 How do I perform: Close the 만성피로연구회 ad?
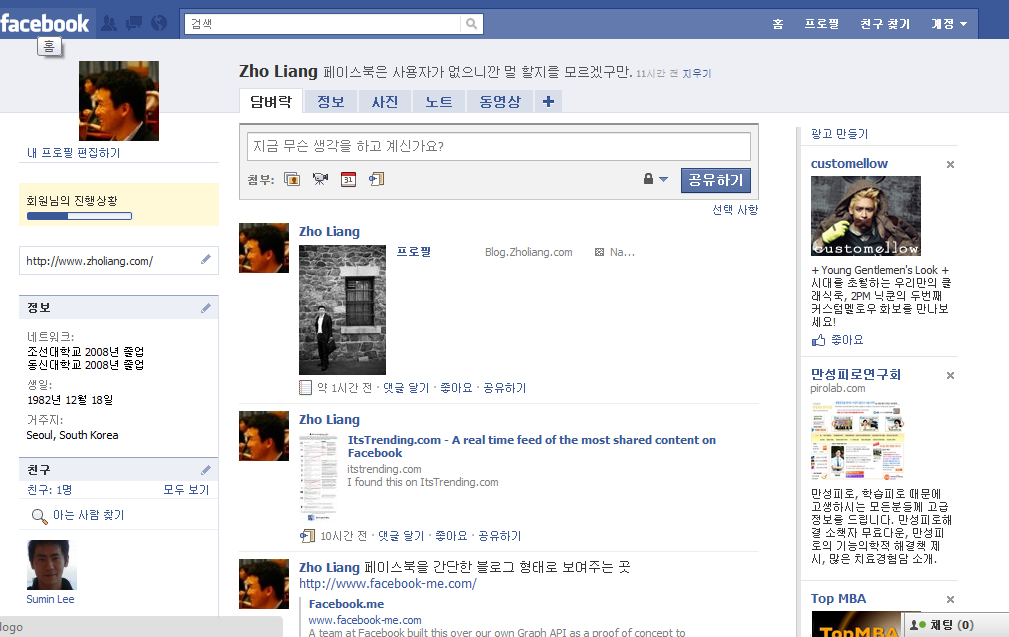click(x=950, y=376)
